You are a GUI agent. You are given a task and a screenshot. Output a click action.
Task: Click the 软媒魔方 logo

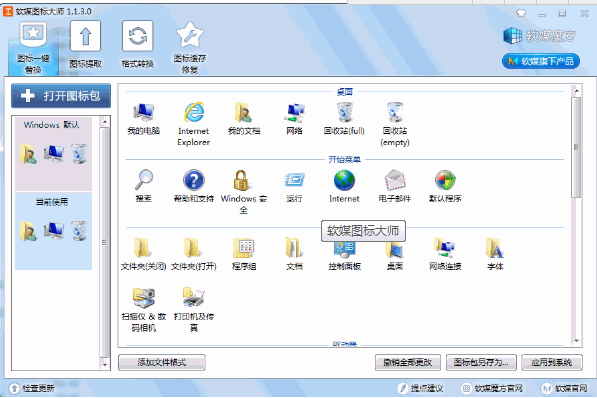click(539, 36)
